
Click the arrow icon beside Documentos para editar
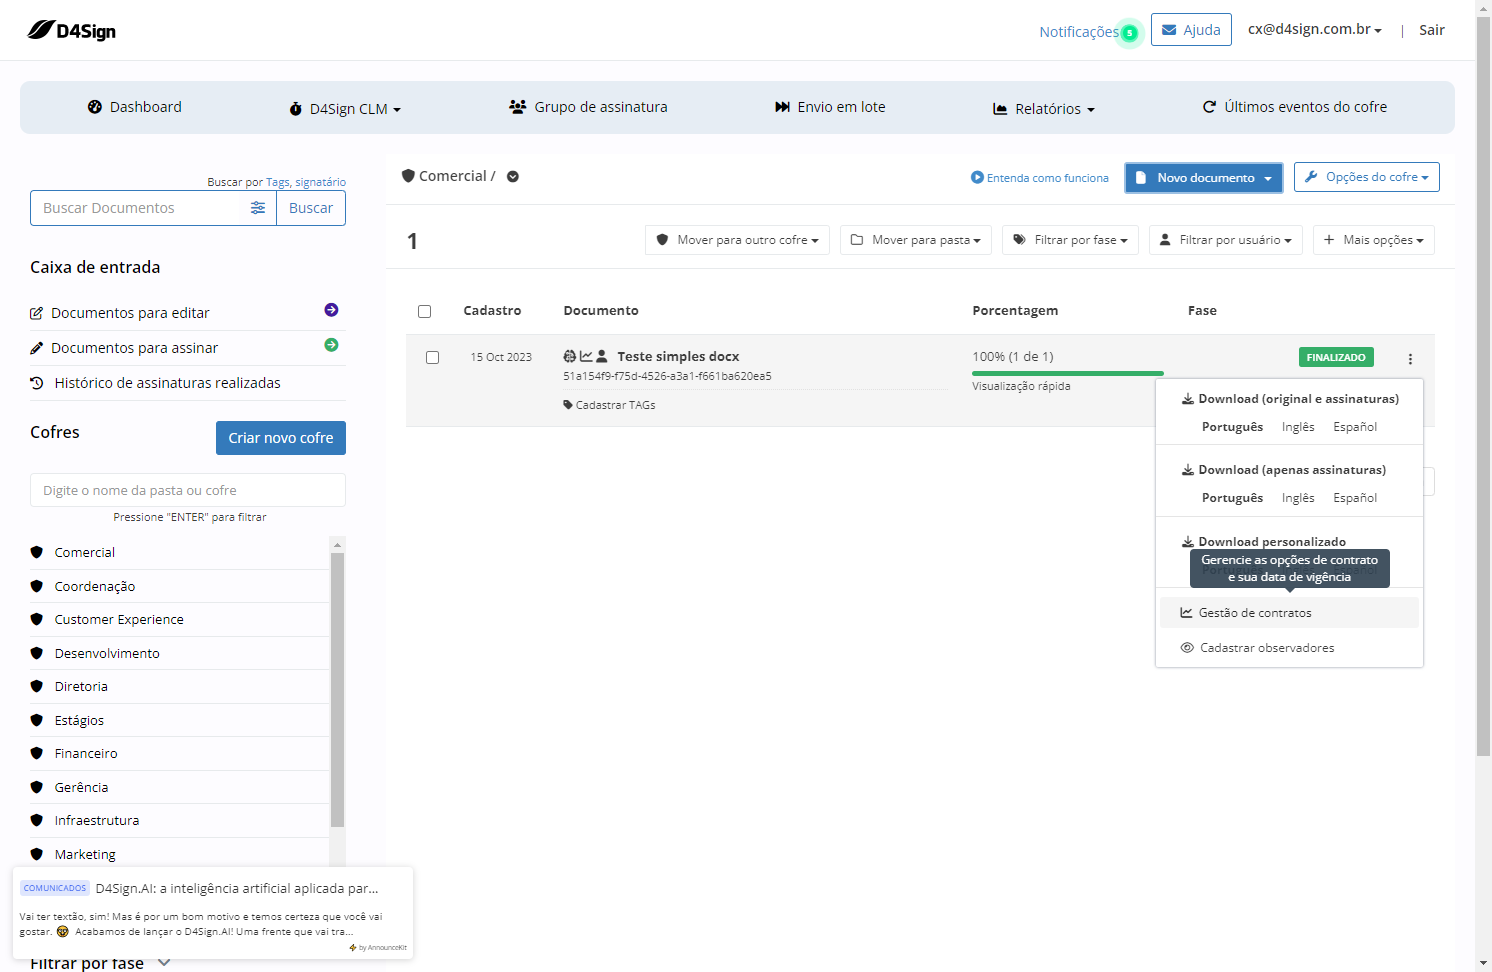(x=331, y=310)
